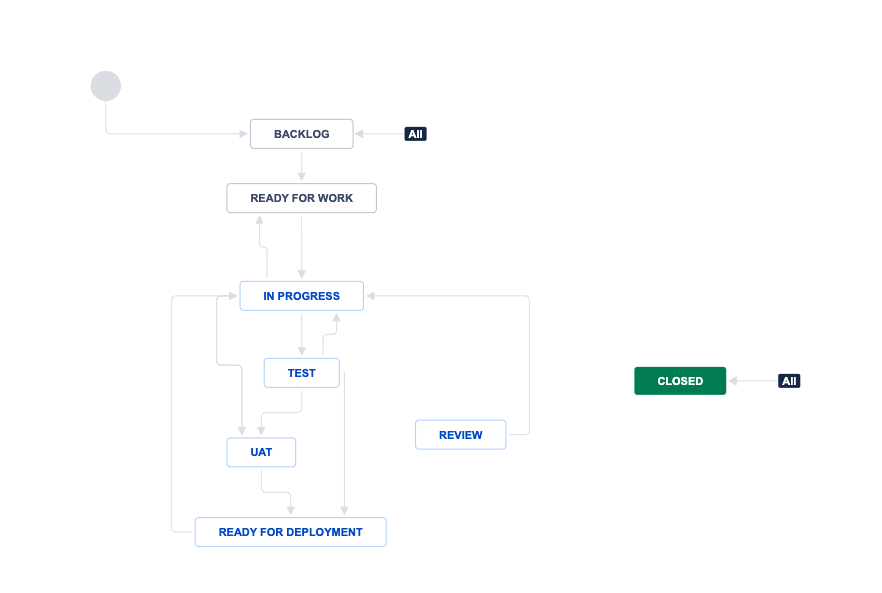The width and height of the screenshot is (882, 593).
Task: Click the transition arrow from BACKLOG to READY FOR WORK
Action: pyautogui.click(x=302, y=166)
